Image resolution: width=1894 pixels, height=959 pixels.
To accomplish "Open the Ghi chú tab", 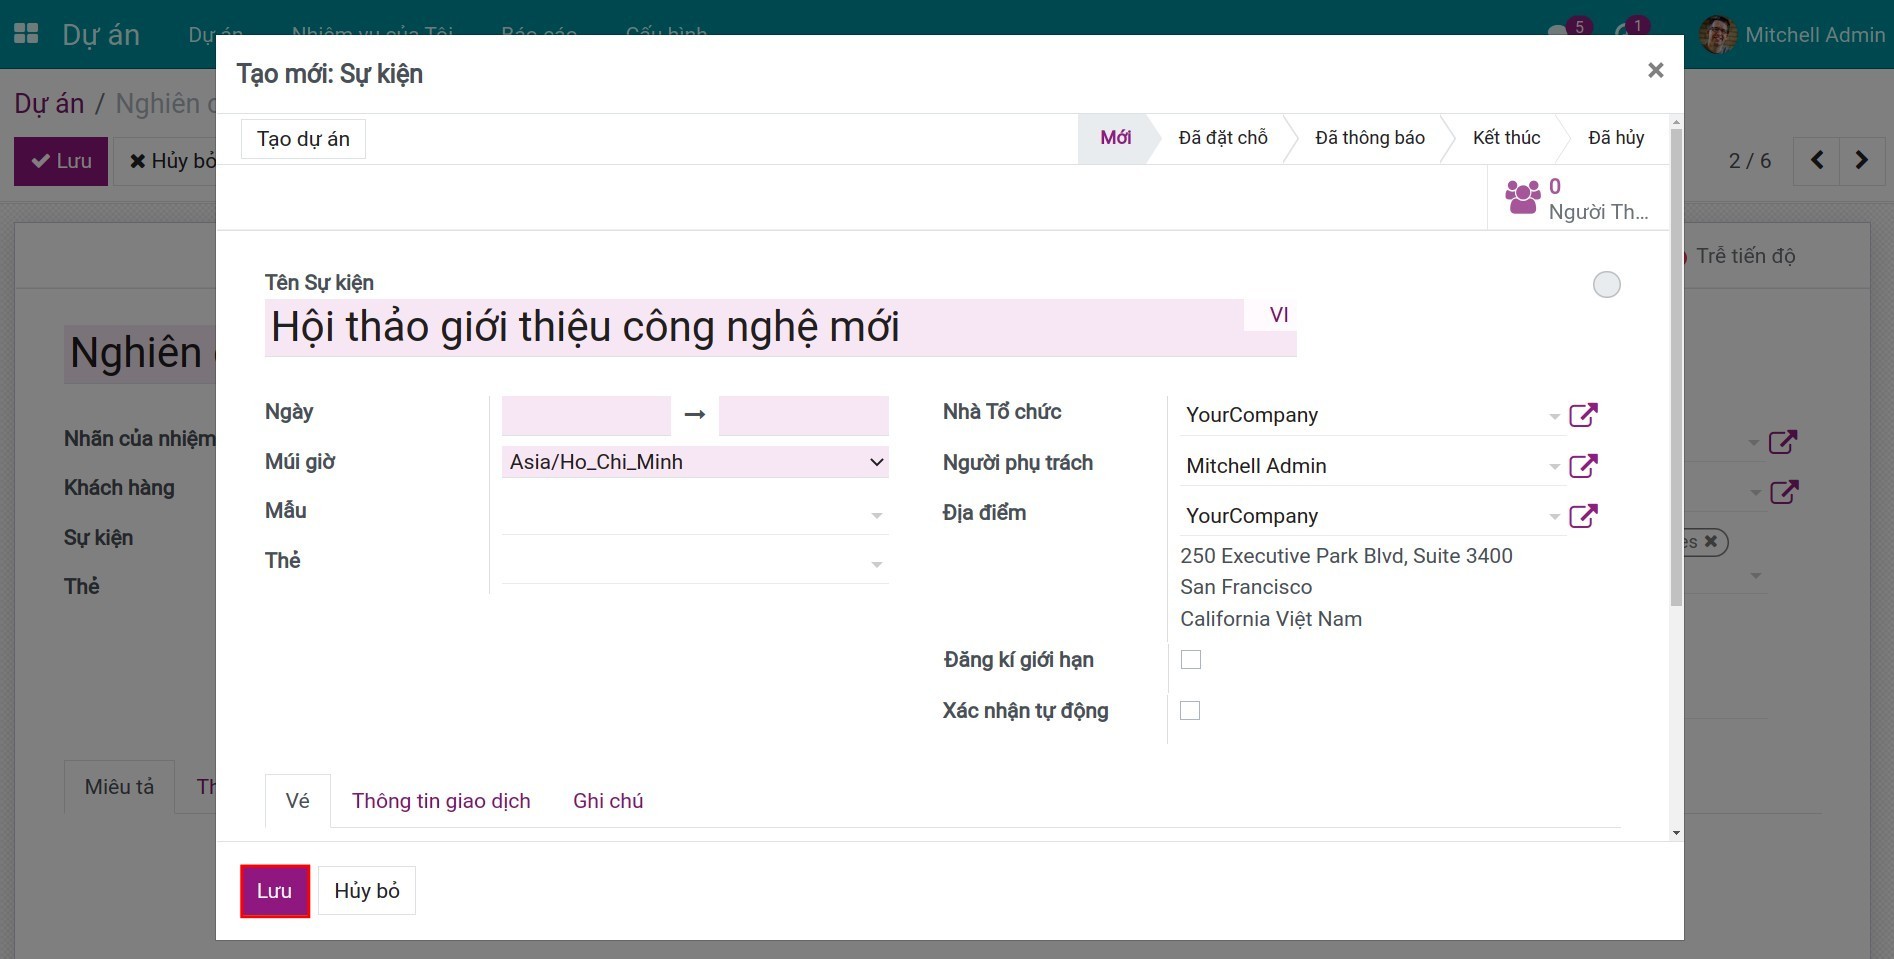I will click(607, 800).
